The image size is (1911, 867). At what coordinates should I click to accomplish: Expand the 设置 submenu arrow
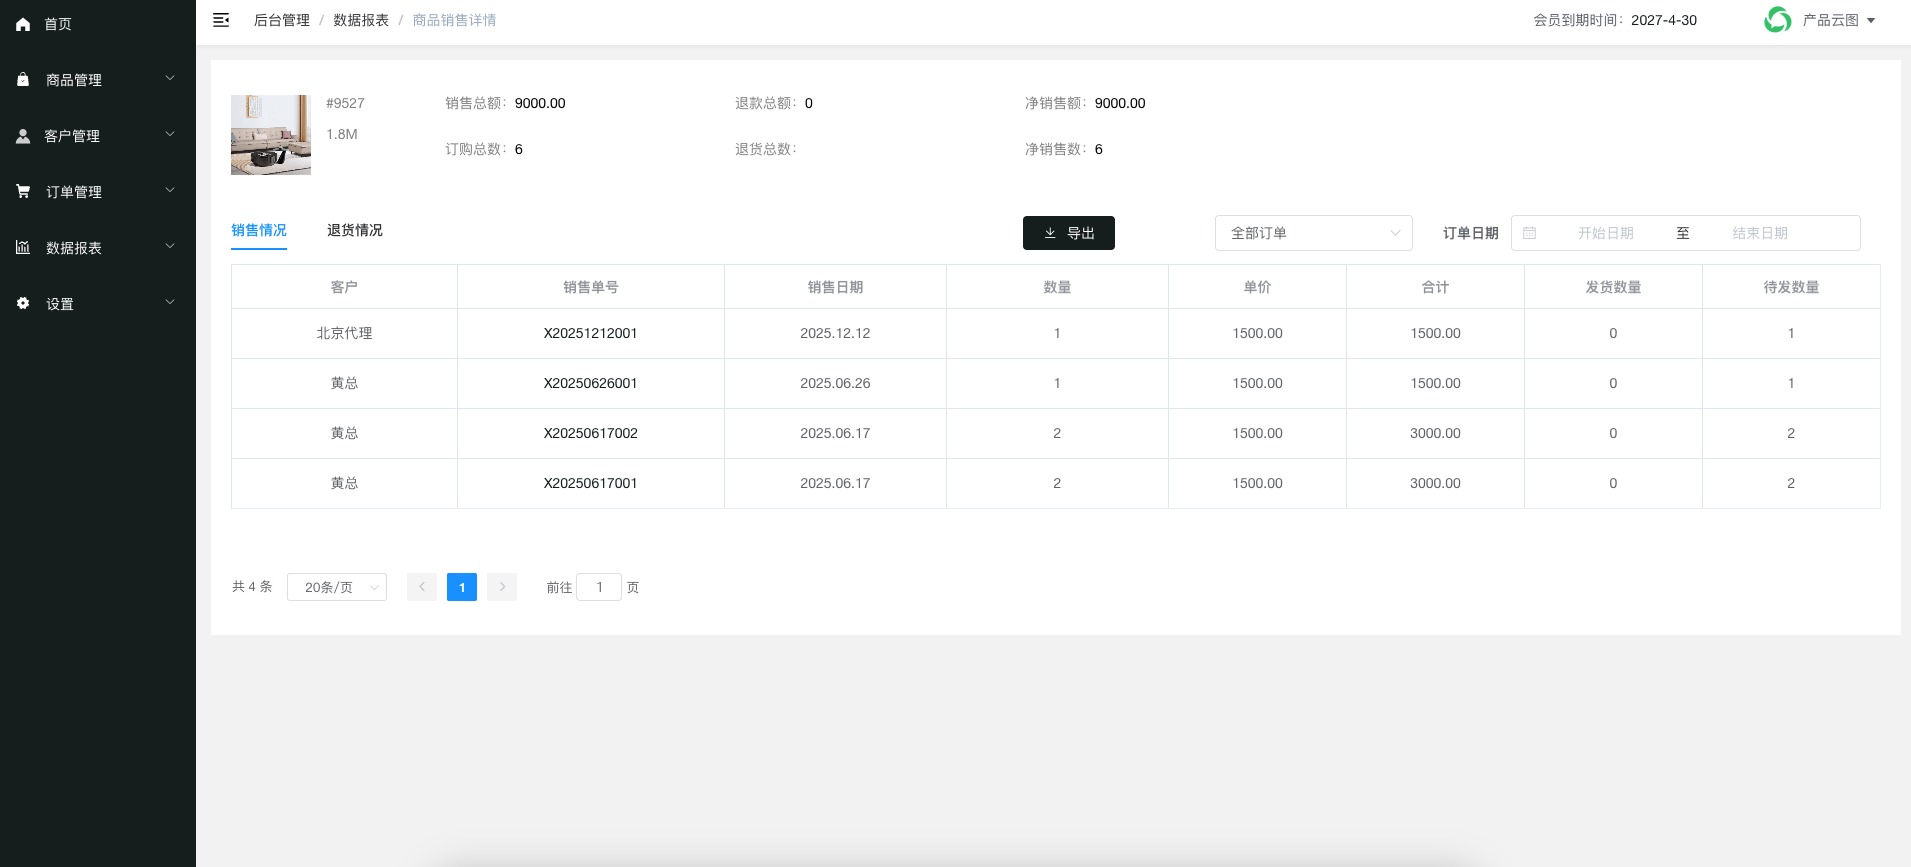pos(170,302)
